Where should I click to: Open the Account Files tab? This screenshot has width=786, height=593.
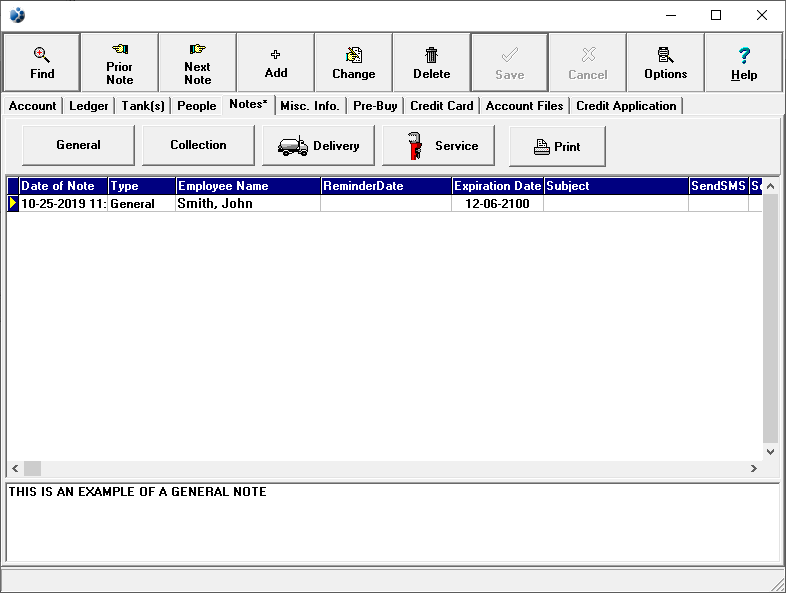click(524, 106)
